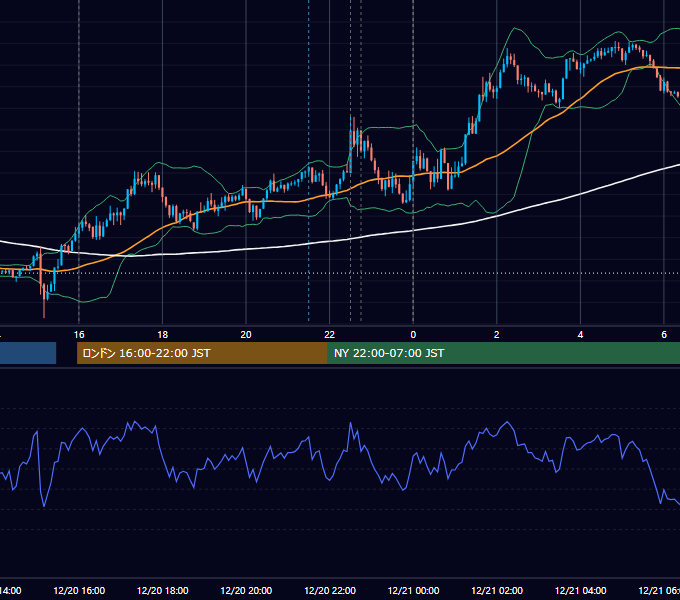Click the 4 hour axis label
This screenshot has height=600, width=680.
click(580, 335)
